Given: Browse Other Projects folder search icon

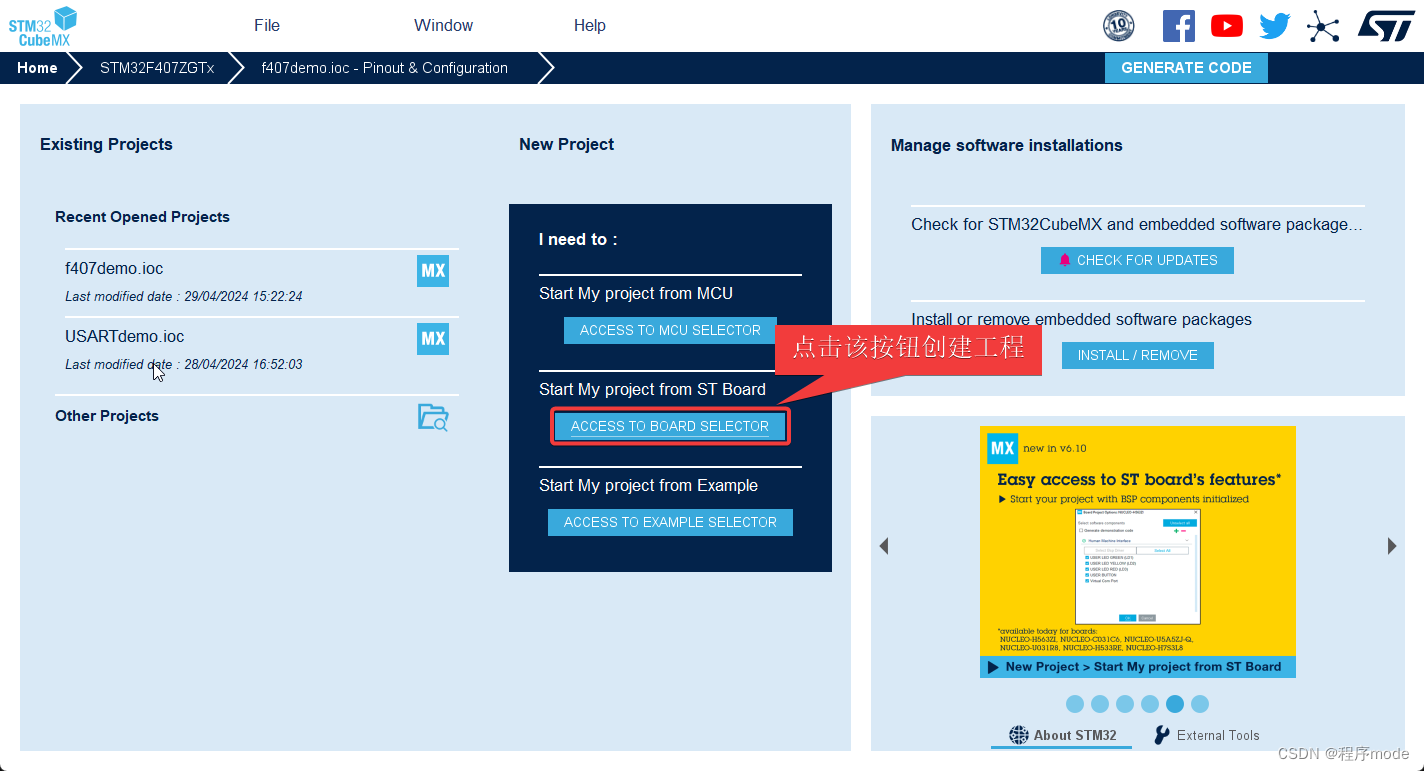Looking at the screenshot, I should [433, 417].
